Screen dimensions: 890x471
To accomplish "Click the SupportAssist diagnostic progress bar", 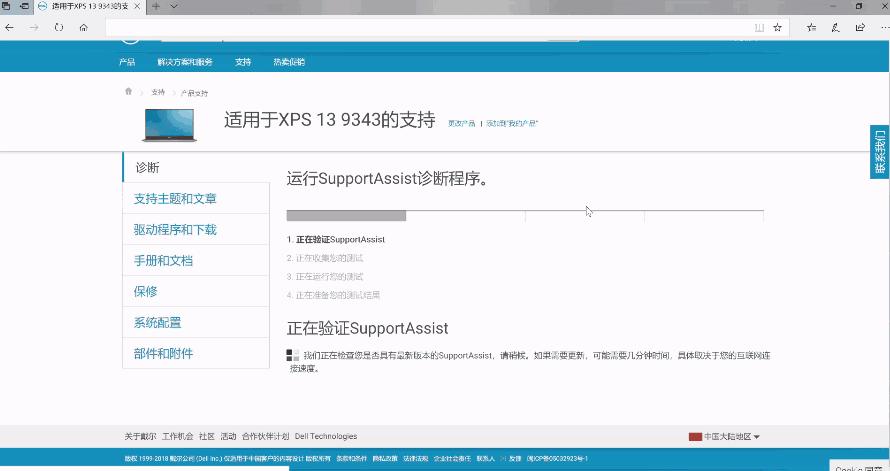I will pos(525,216).
